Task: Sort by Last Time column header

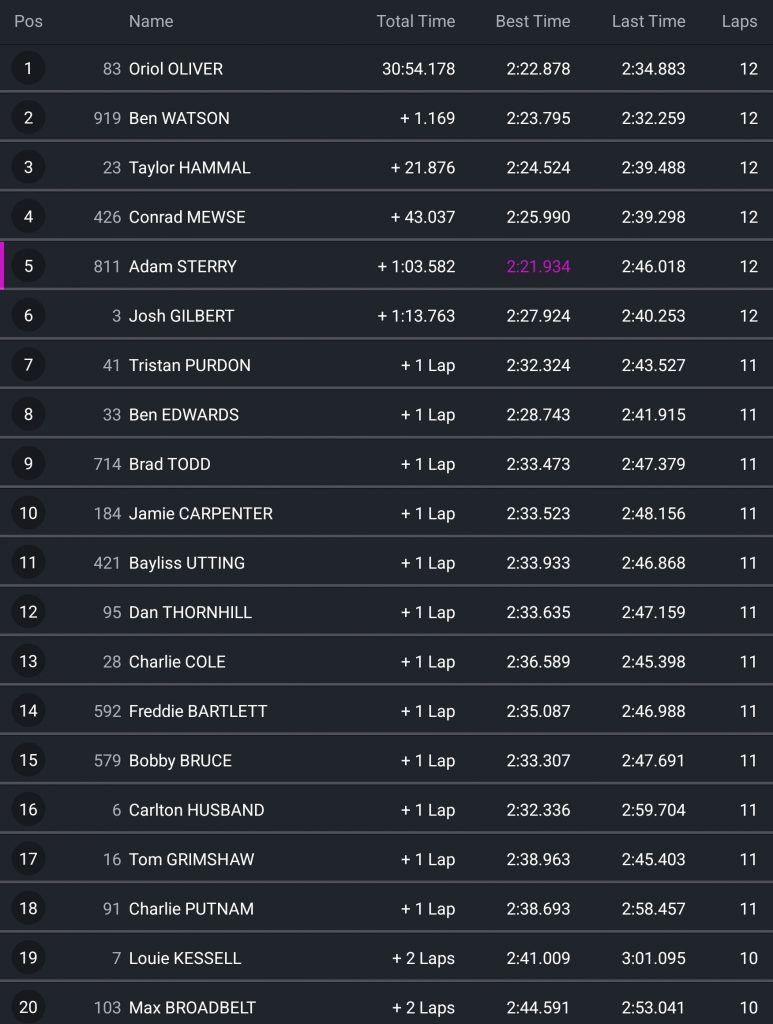Action: pyautogui.click(x=648, y=21)
